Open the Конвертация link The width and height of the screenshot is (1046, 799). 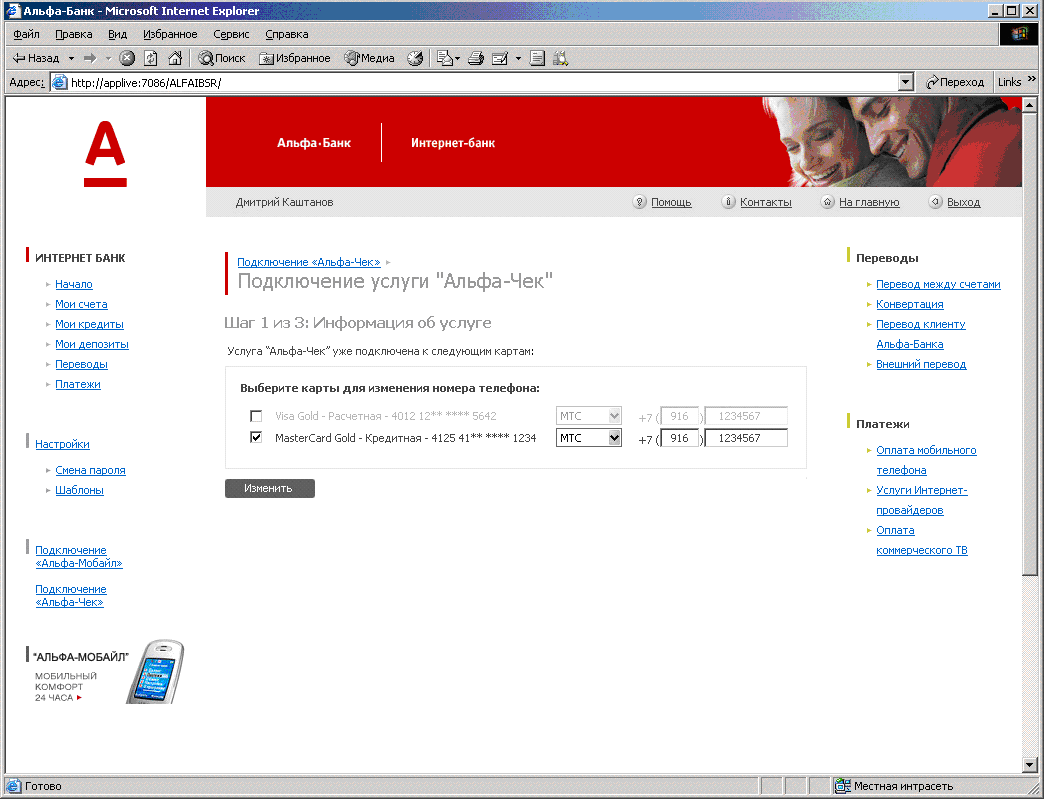pyautogui.click(x=910, y=304)
